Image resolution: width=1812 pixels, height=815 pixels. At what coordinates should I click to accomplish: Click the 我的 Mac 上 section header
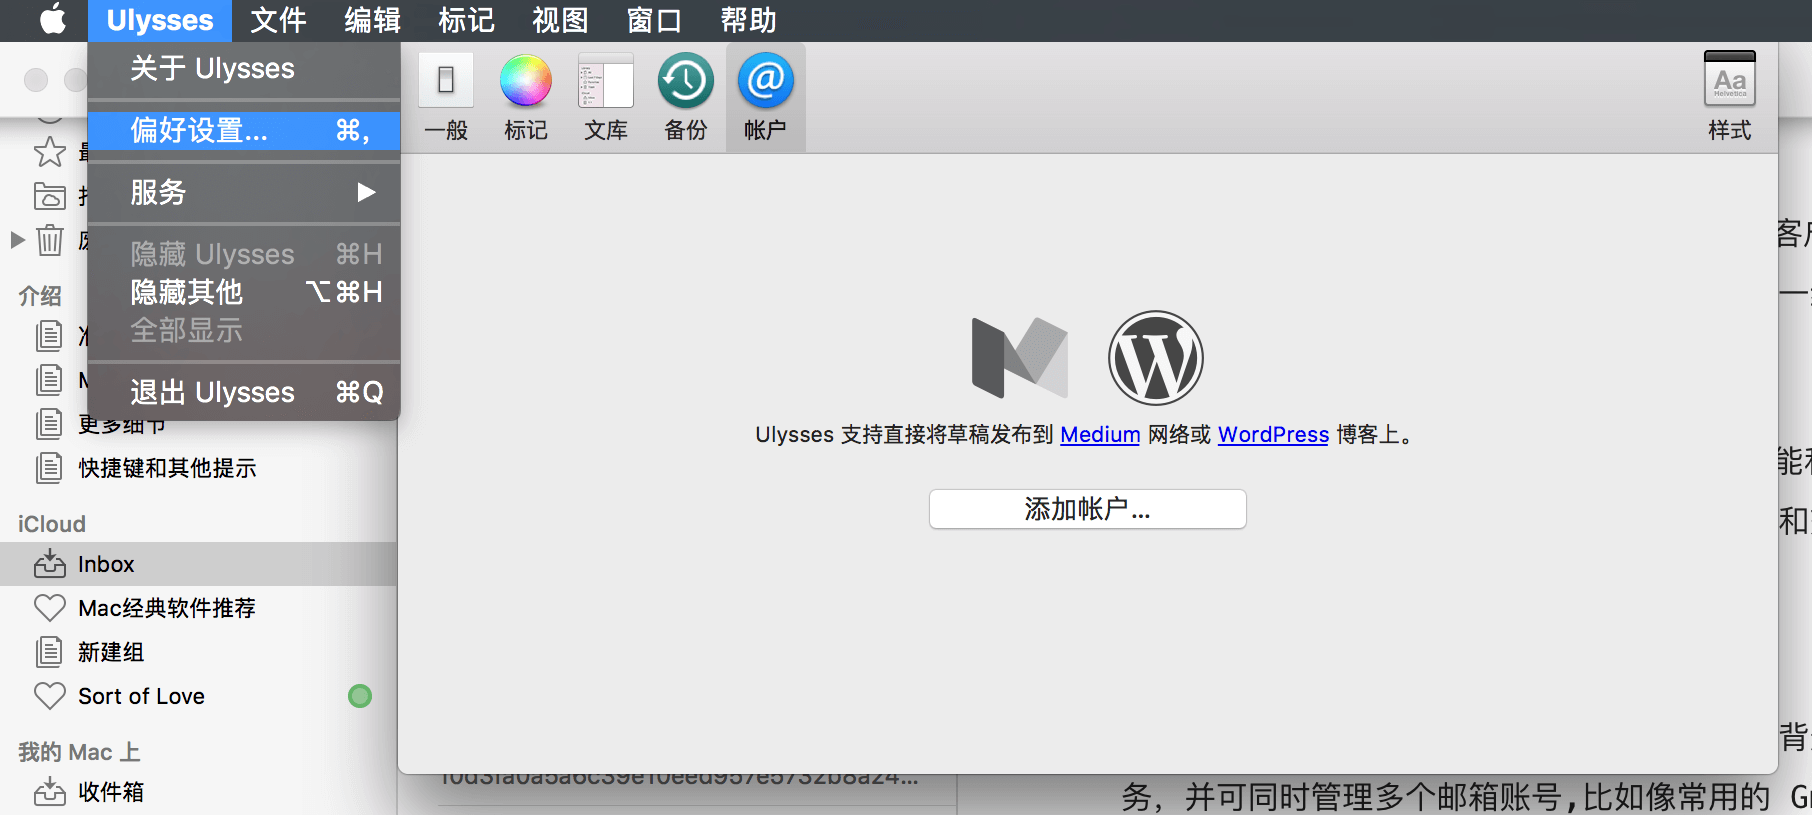click(79, 752)
